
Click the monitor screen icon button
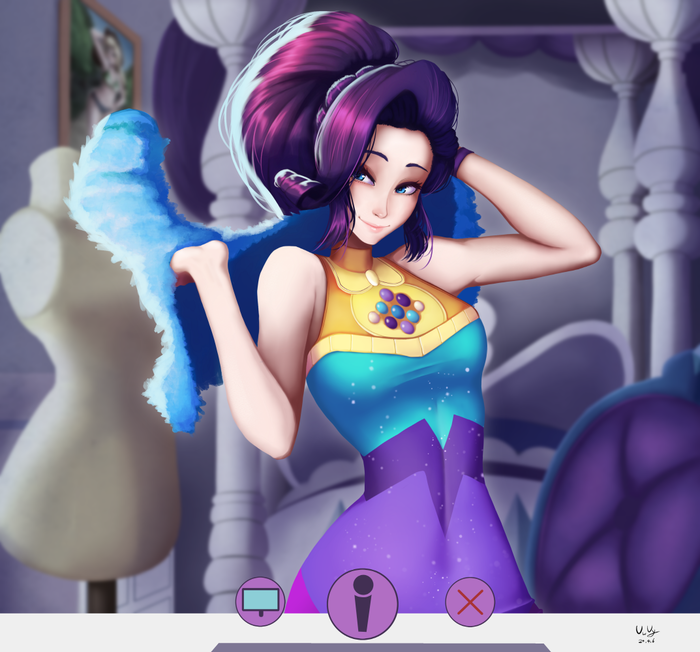(x=260, y=602)
